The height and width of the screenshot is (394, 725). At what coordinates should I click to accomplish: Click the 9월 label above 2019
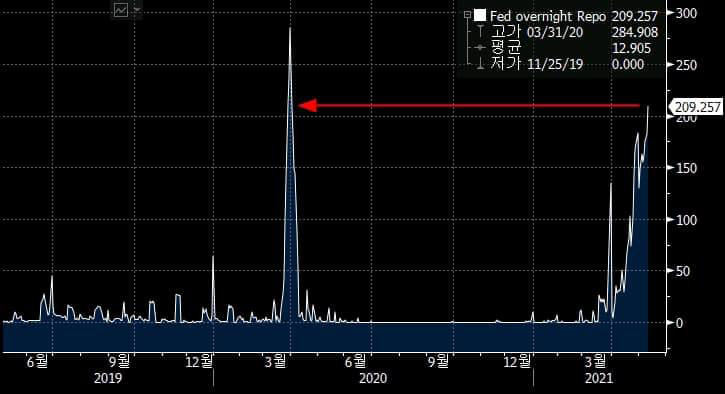(120, 362)
